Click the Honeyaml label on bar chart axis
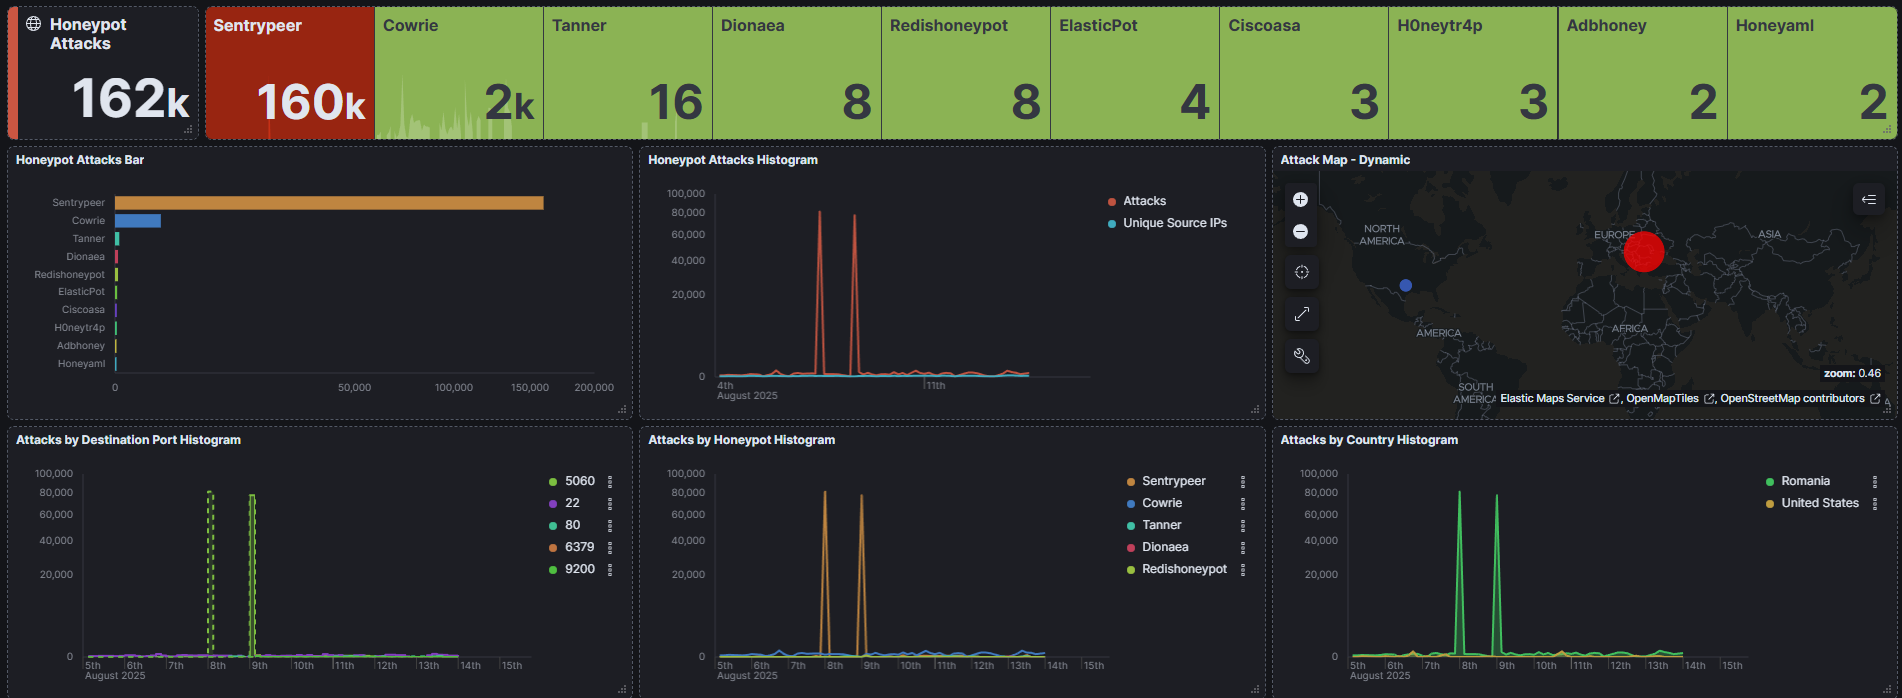 click(x=81, y=364)
